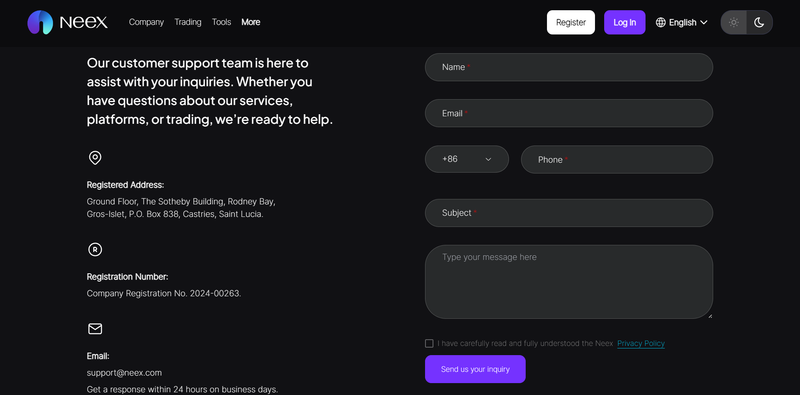This screenshot has width=800, height=395.
Task: Click the support@neex.com email address
Action: [124, 373]
